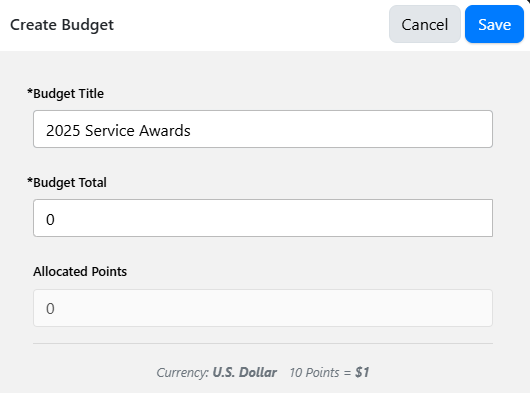530x393 pixels.
Task: Click the word 'Service' in the title field
Action: [x=109, y=131]
